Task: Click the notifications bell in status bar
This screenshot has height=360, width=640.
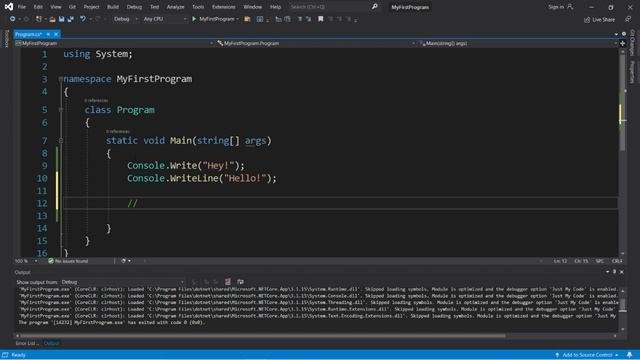Action: pos(629,355)
